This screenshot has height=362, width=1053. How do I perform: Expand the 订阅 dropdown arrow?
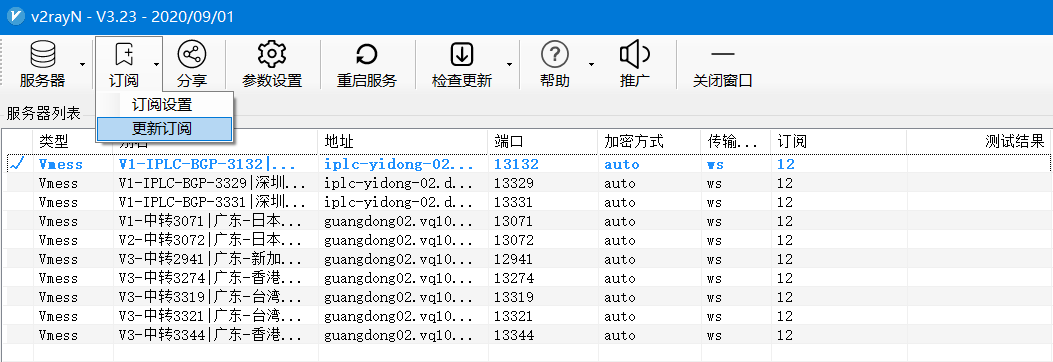(x=156, y=64)
